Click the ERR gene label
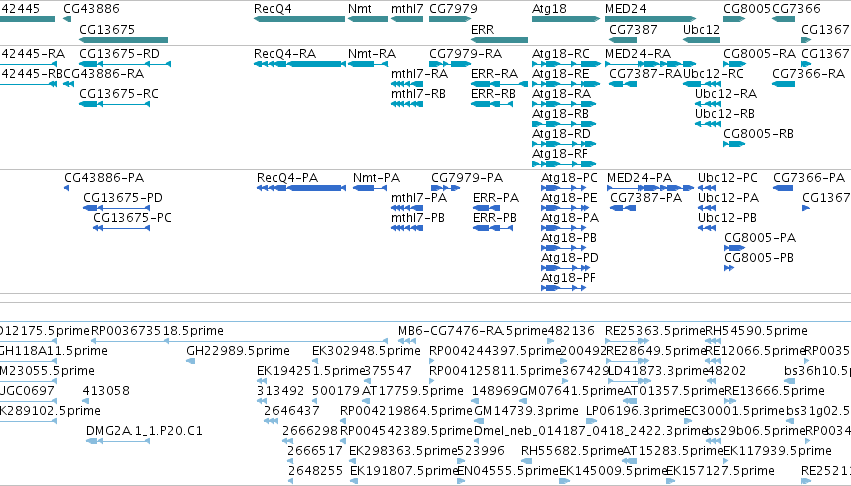Screen dimensions: 851x486 click(482, 29)
